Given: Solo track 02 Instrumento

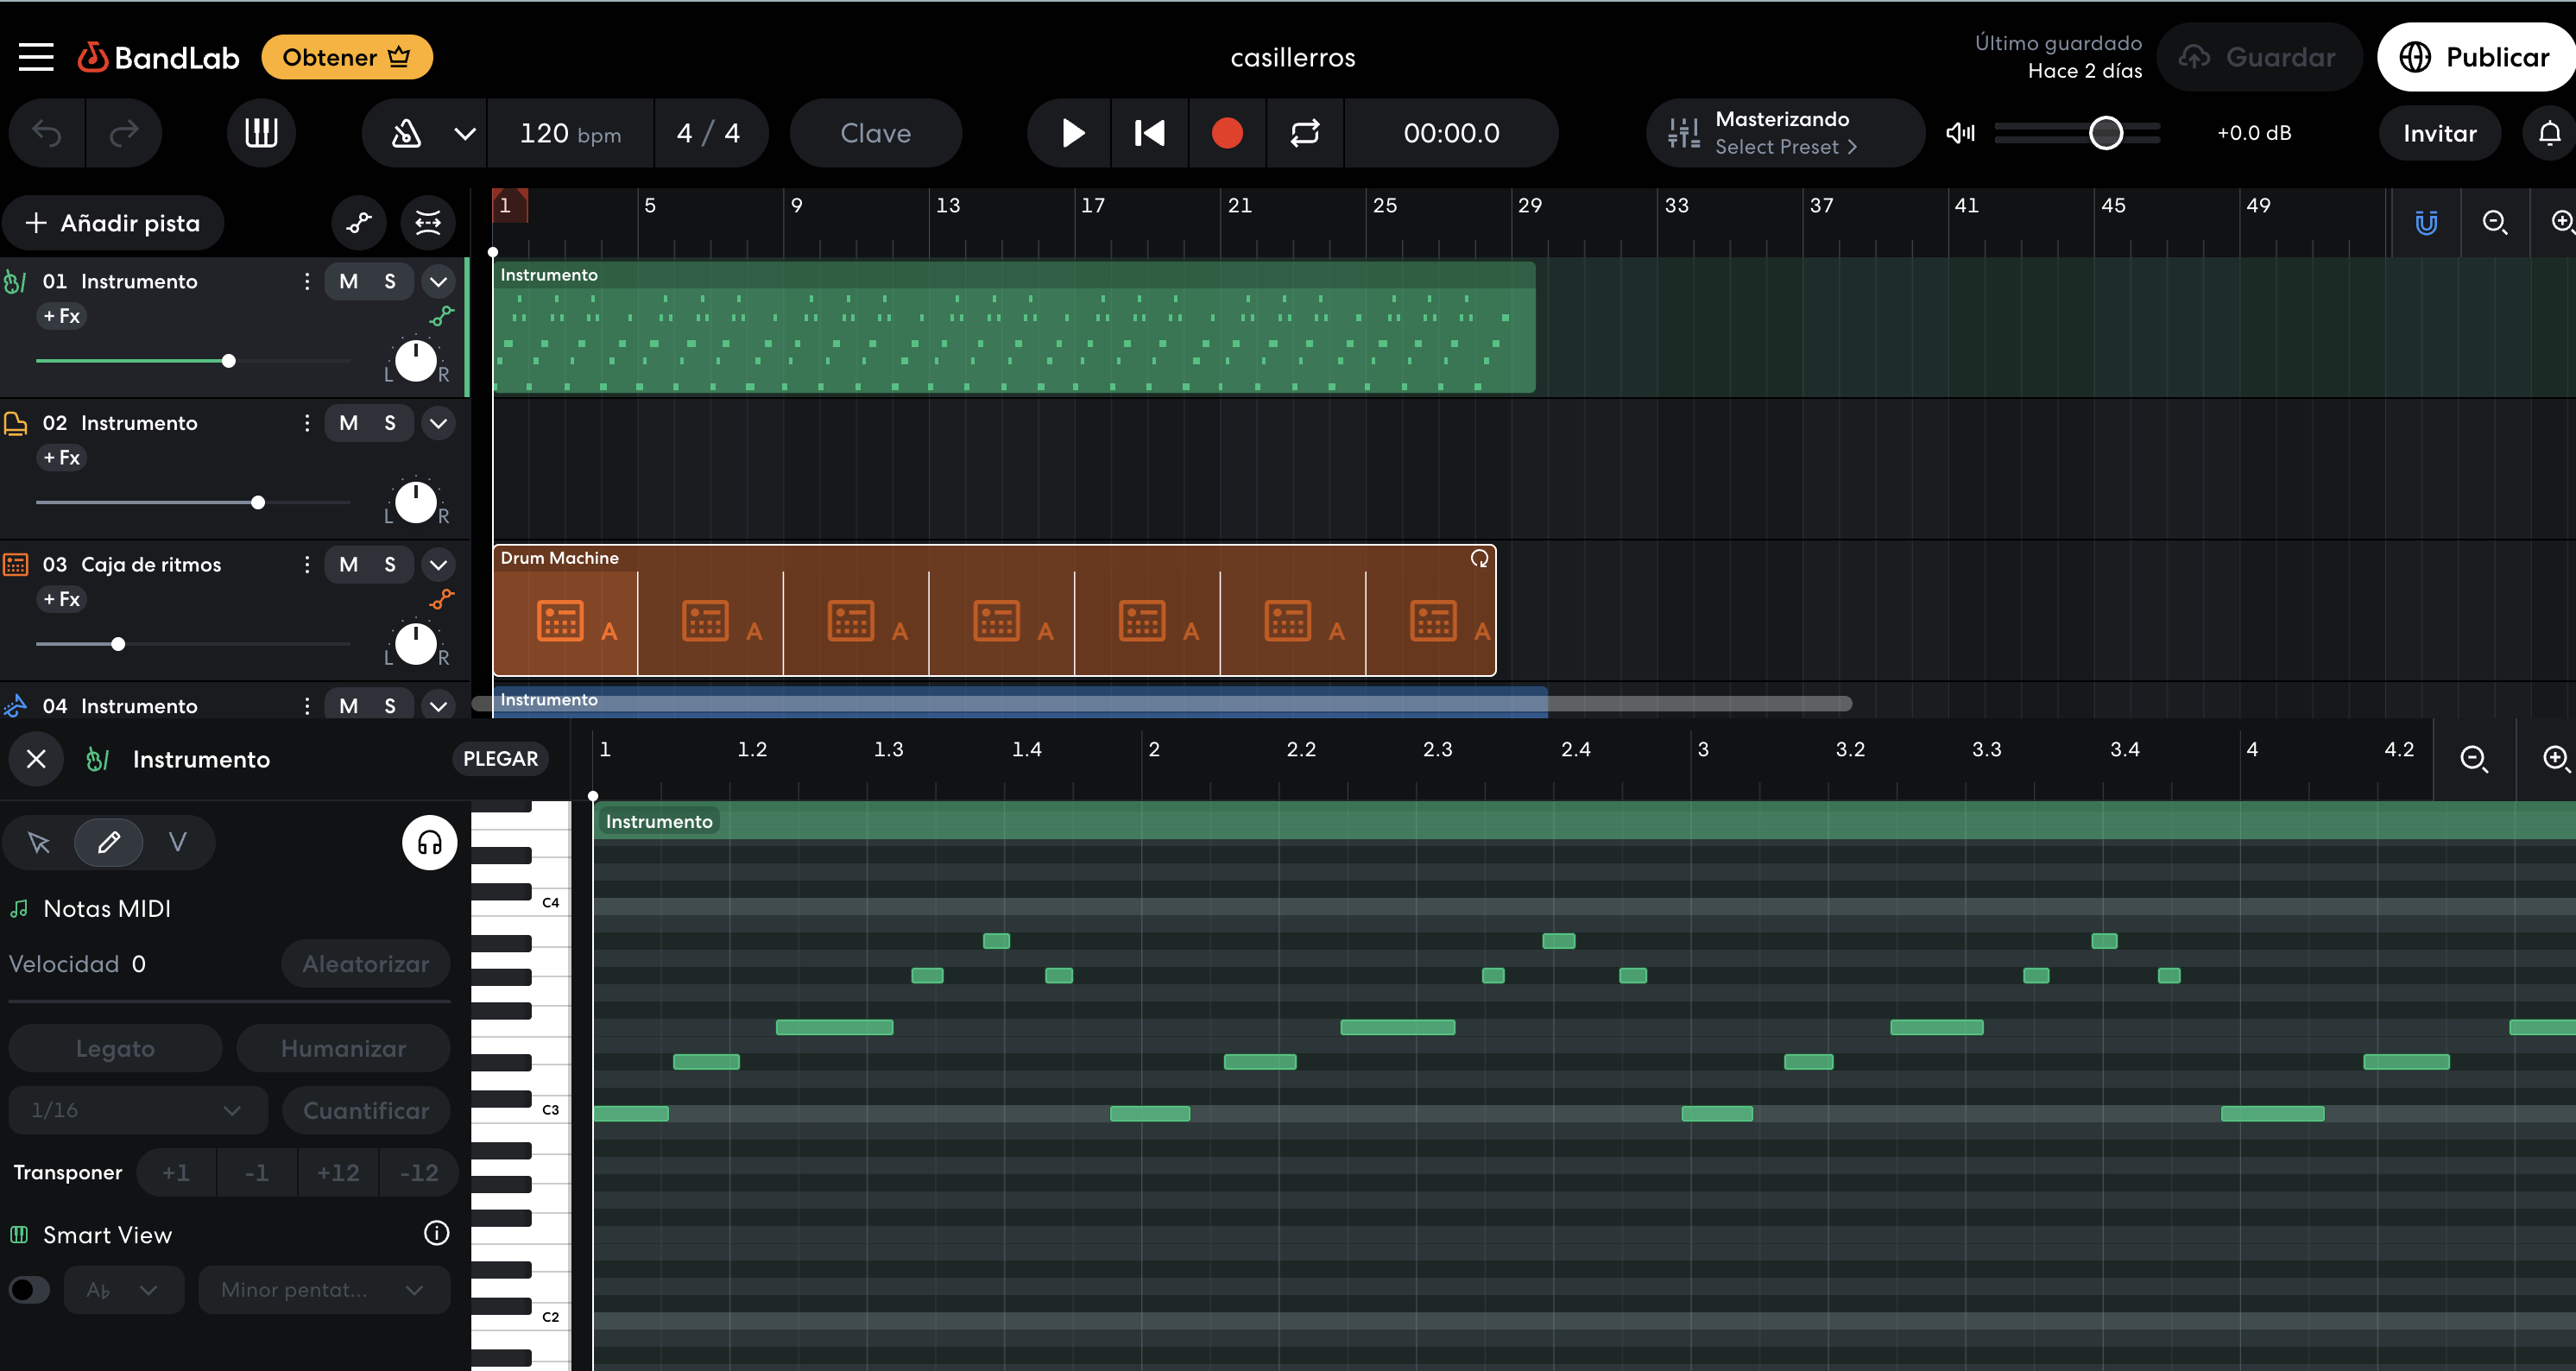Looking at the screenshot, I should [390, 423].
